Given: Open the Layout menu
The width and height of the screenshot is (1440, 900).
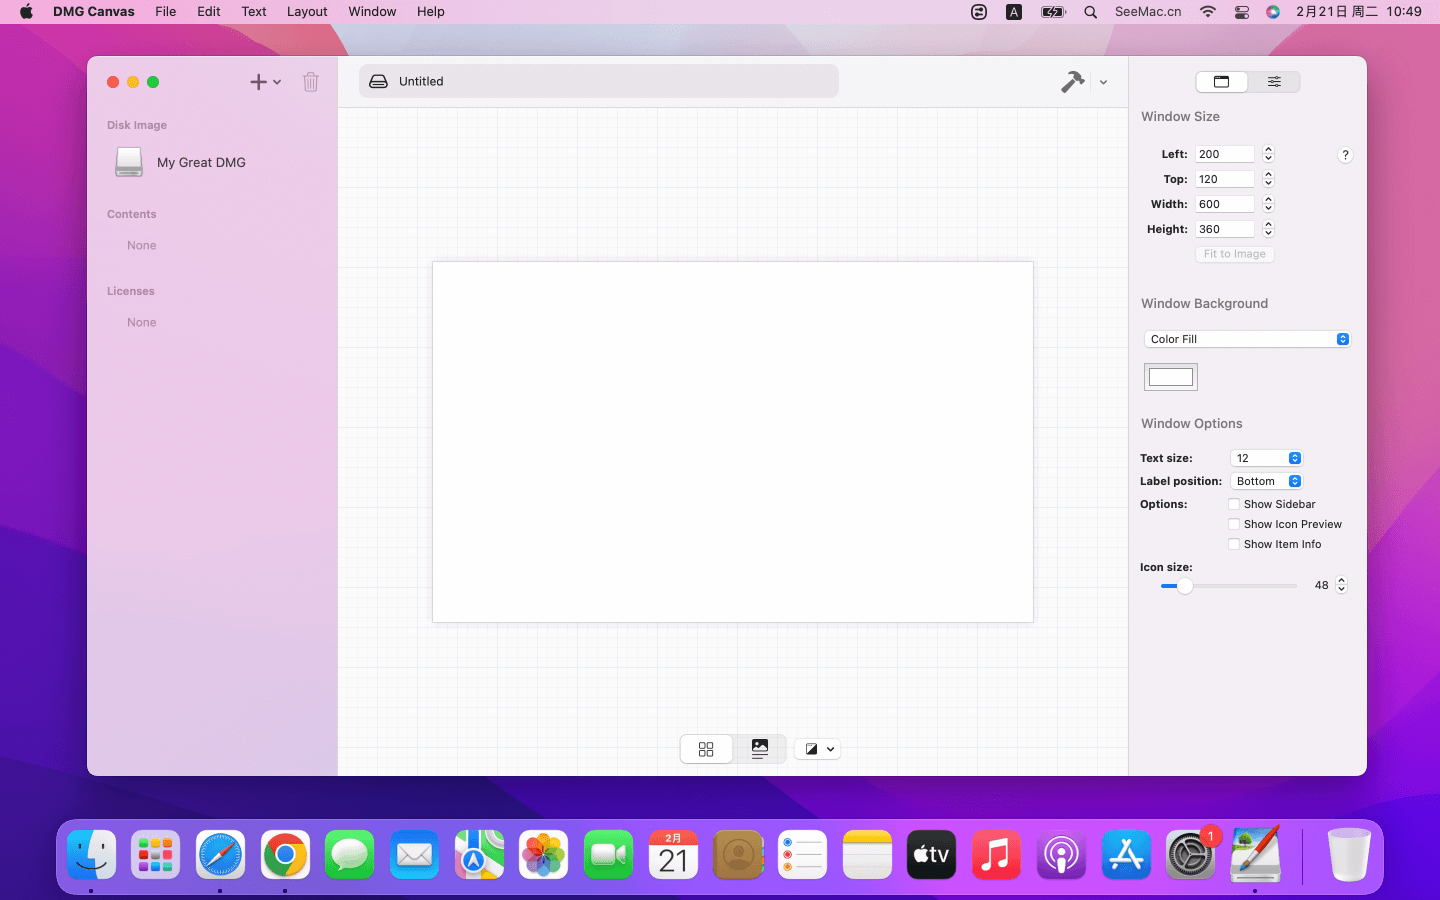Looking at the screenshot, I should click(x=307, y=12).
